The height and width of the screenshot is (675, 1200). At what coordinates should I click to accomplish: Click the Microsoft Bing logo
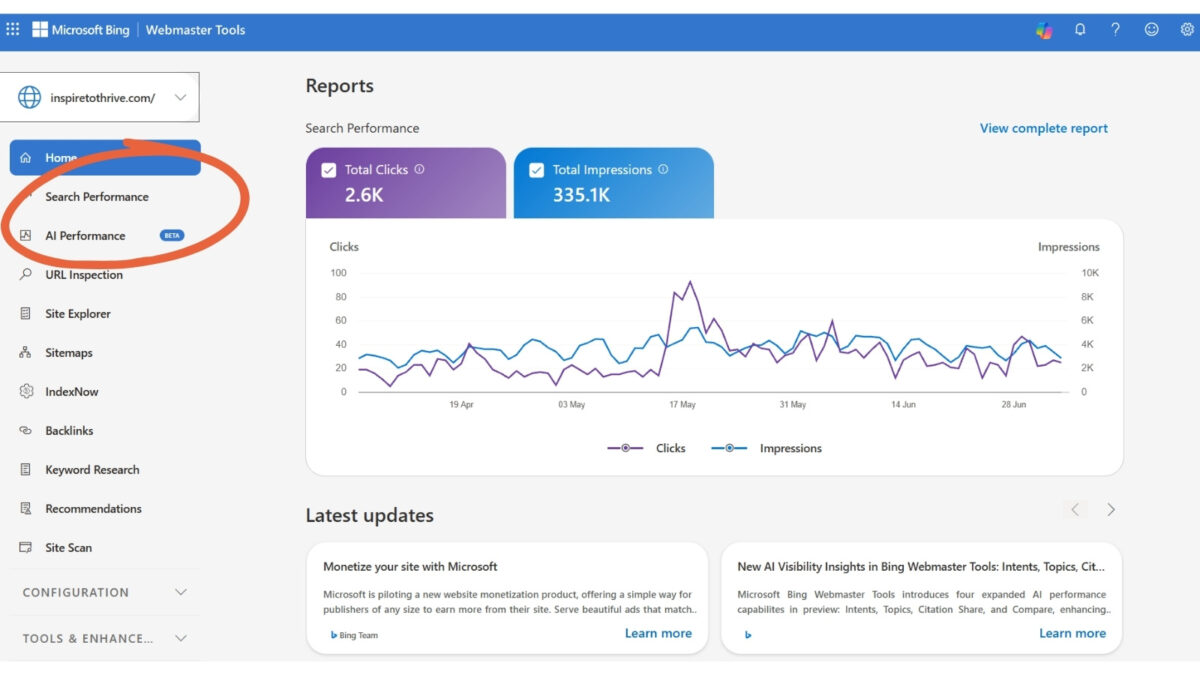(81, 30)
